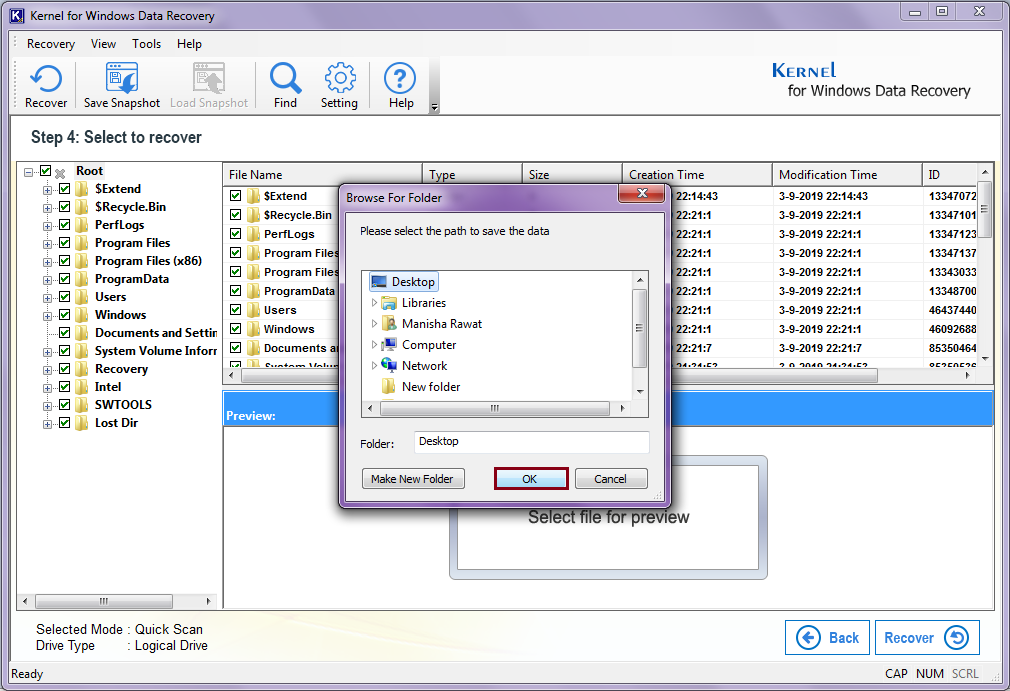
Task: Confirm the folder with the OK button
Action: pos(530,479)
